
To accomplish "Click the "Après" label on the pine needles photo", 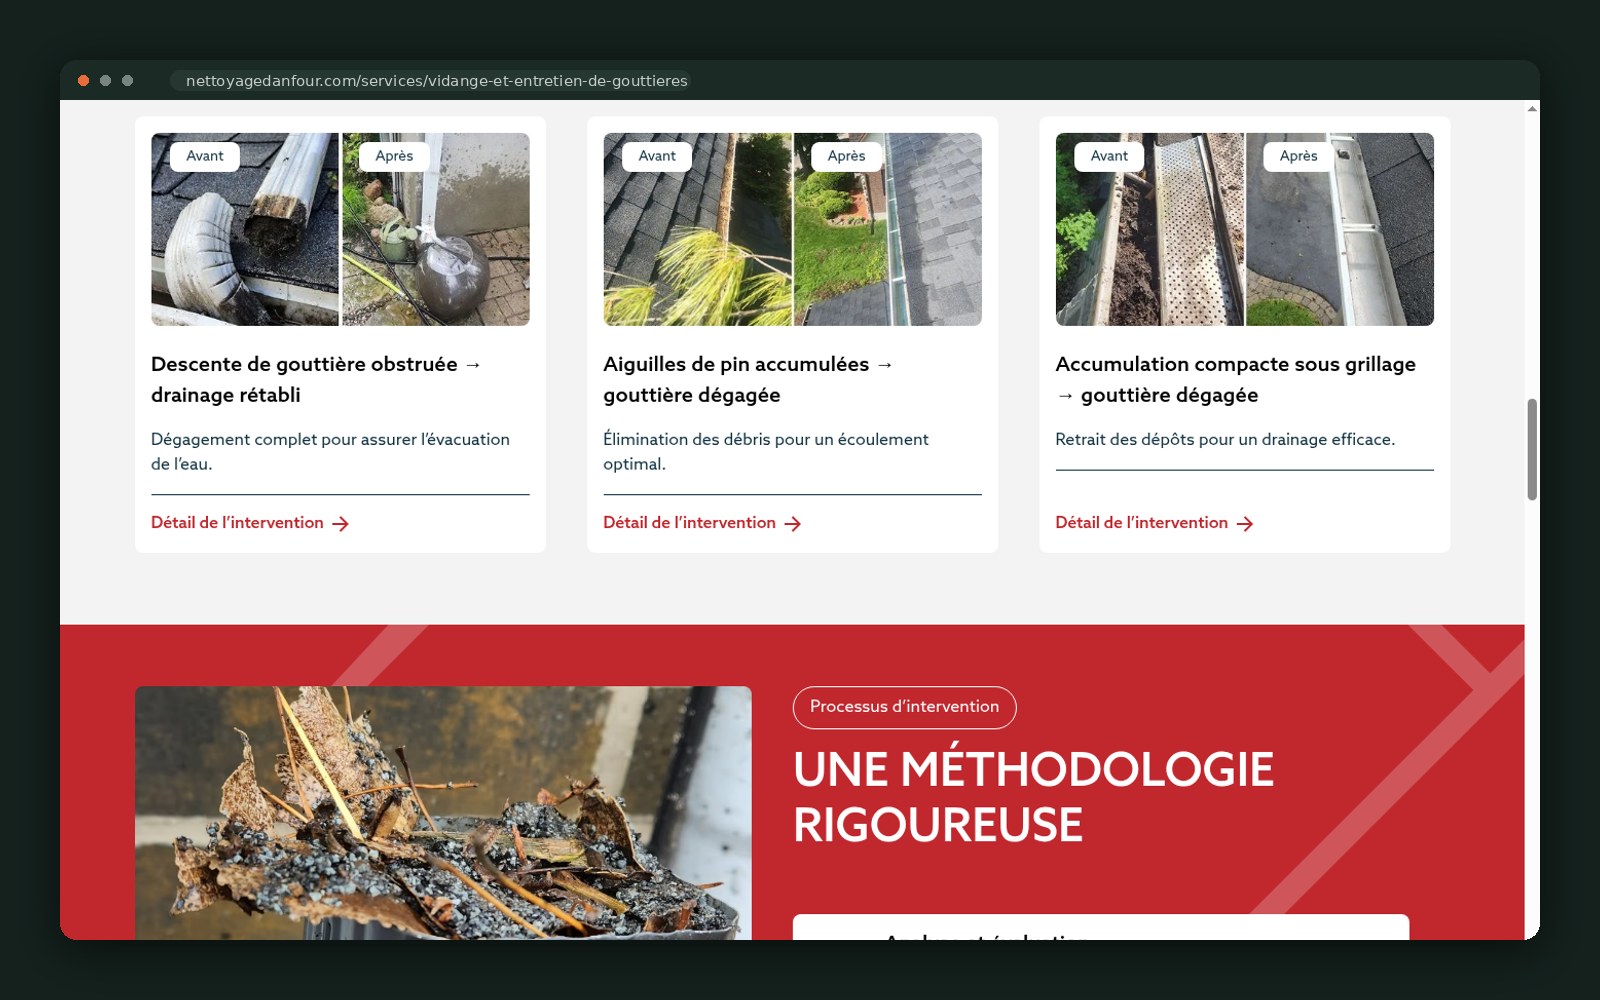I will coord(846,156).
